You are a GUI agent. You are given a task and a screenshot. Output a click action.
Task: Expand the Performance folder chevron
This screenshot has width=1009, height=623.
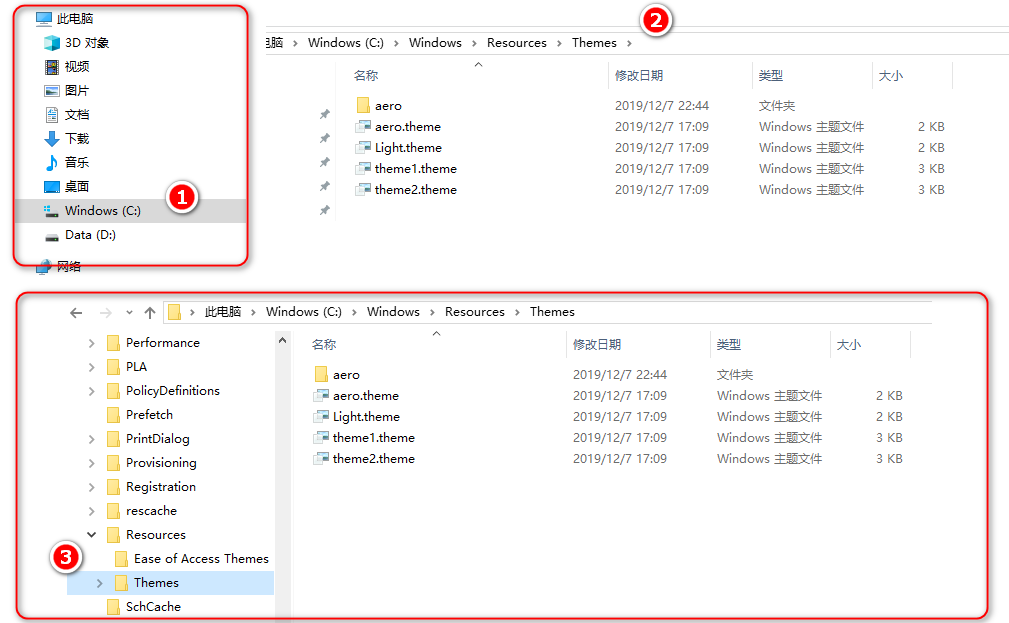(92, 343)
